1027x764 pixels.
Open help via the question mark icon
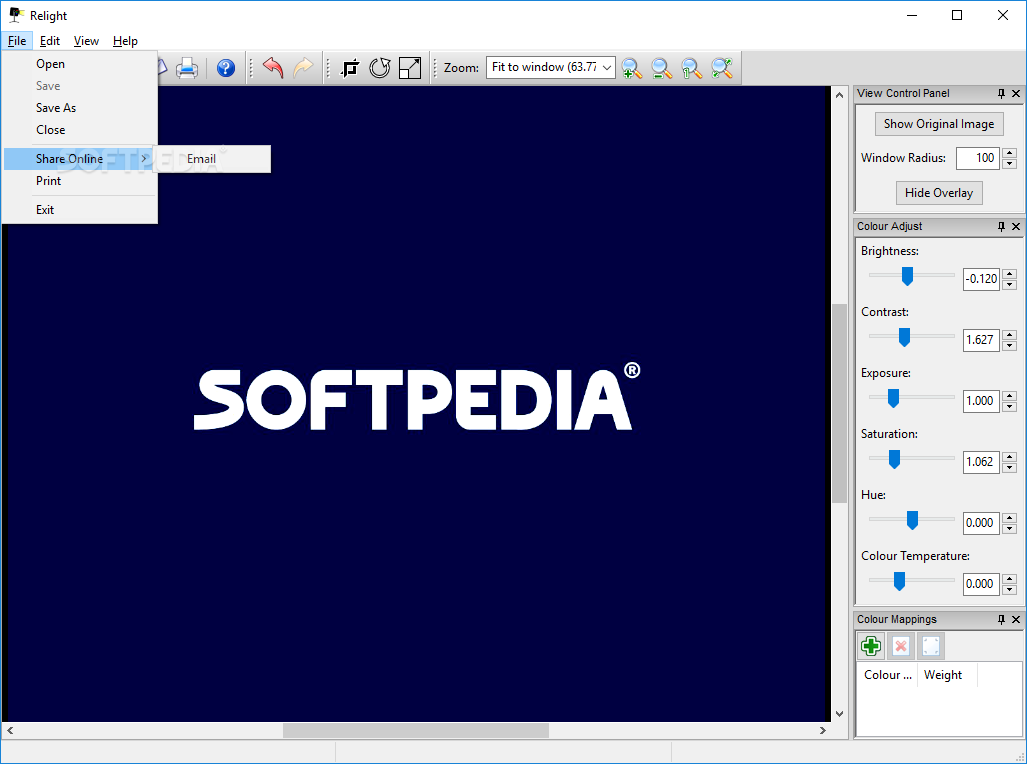[226, 68]
